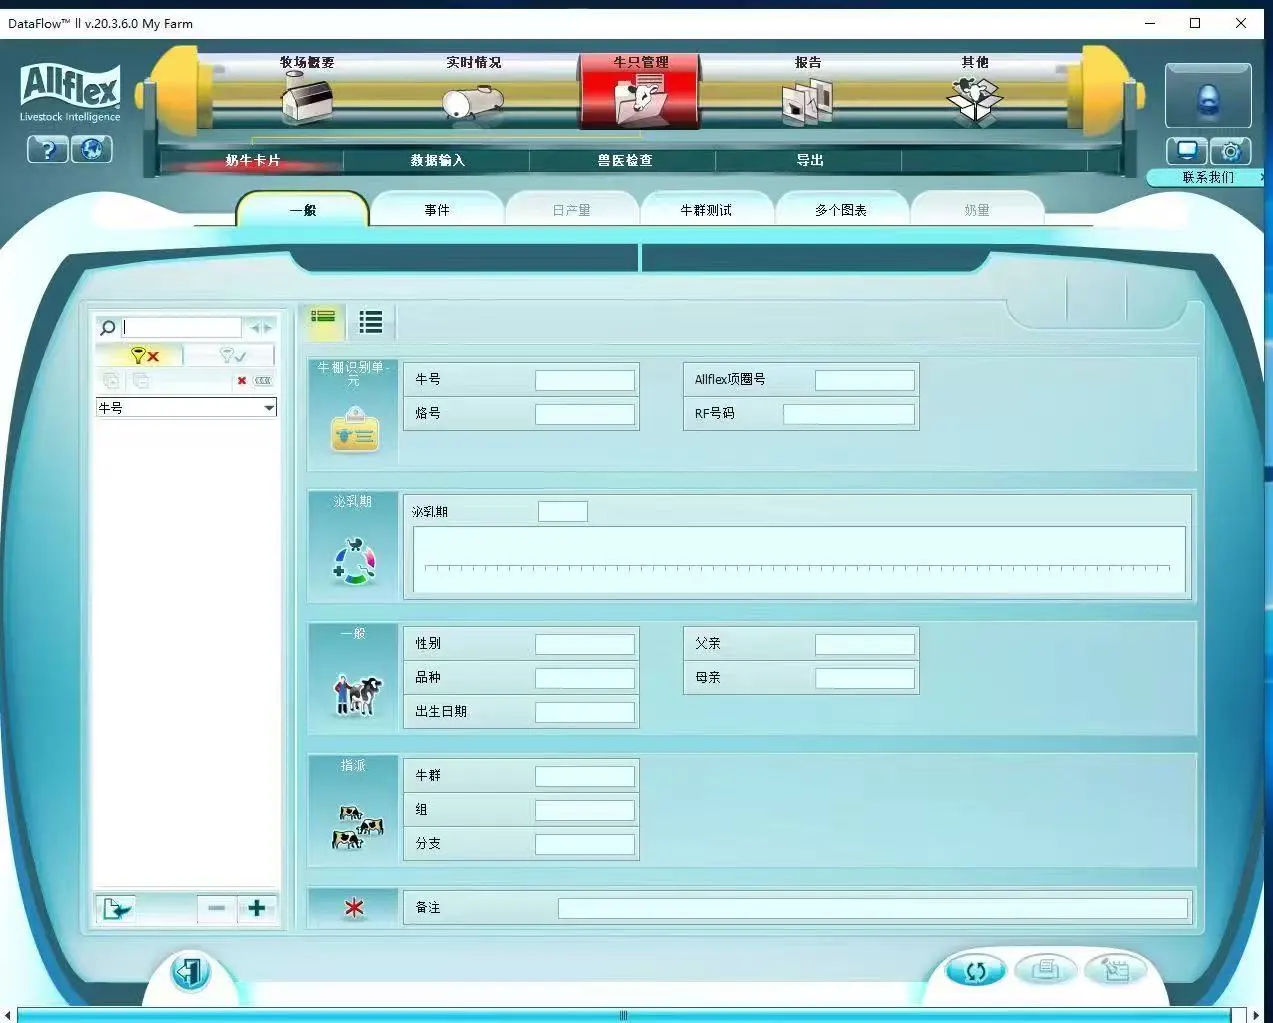Click the minus icon to remove a cow

tap(216, 908)
